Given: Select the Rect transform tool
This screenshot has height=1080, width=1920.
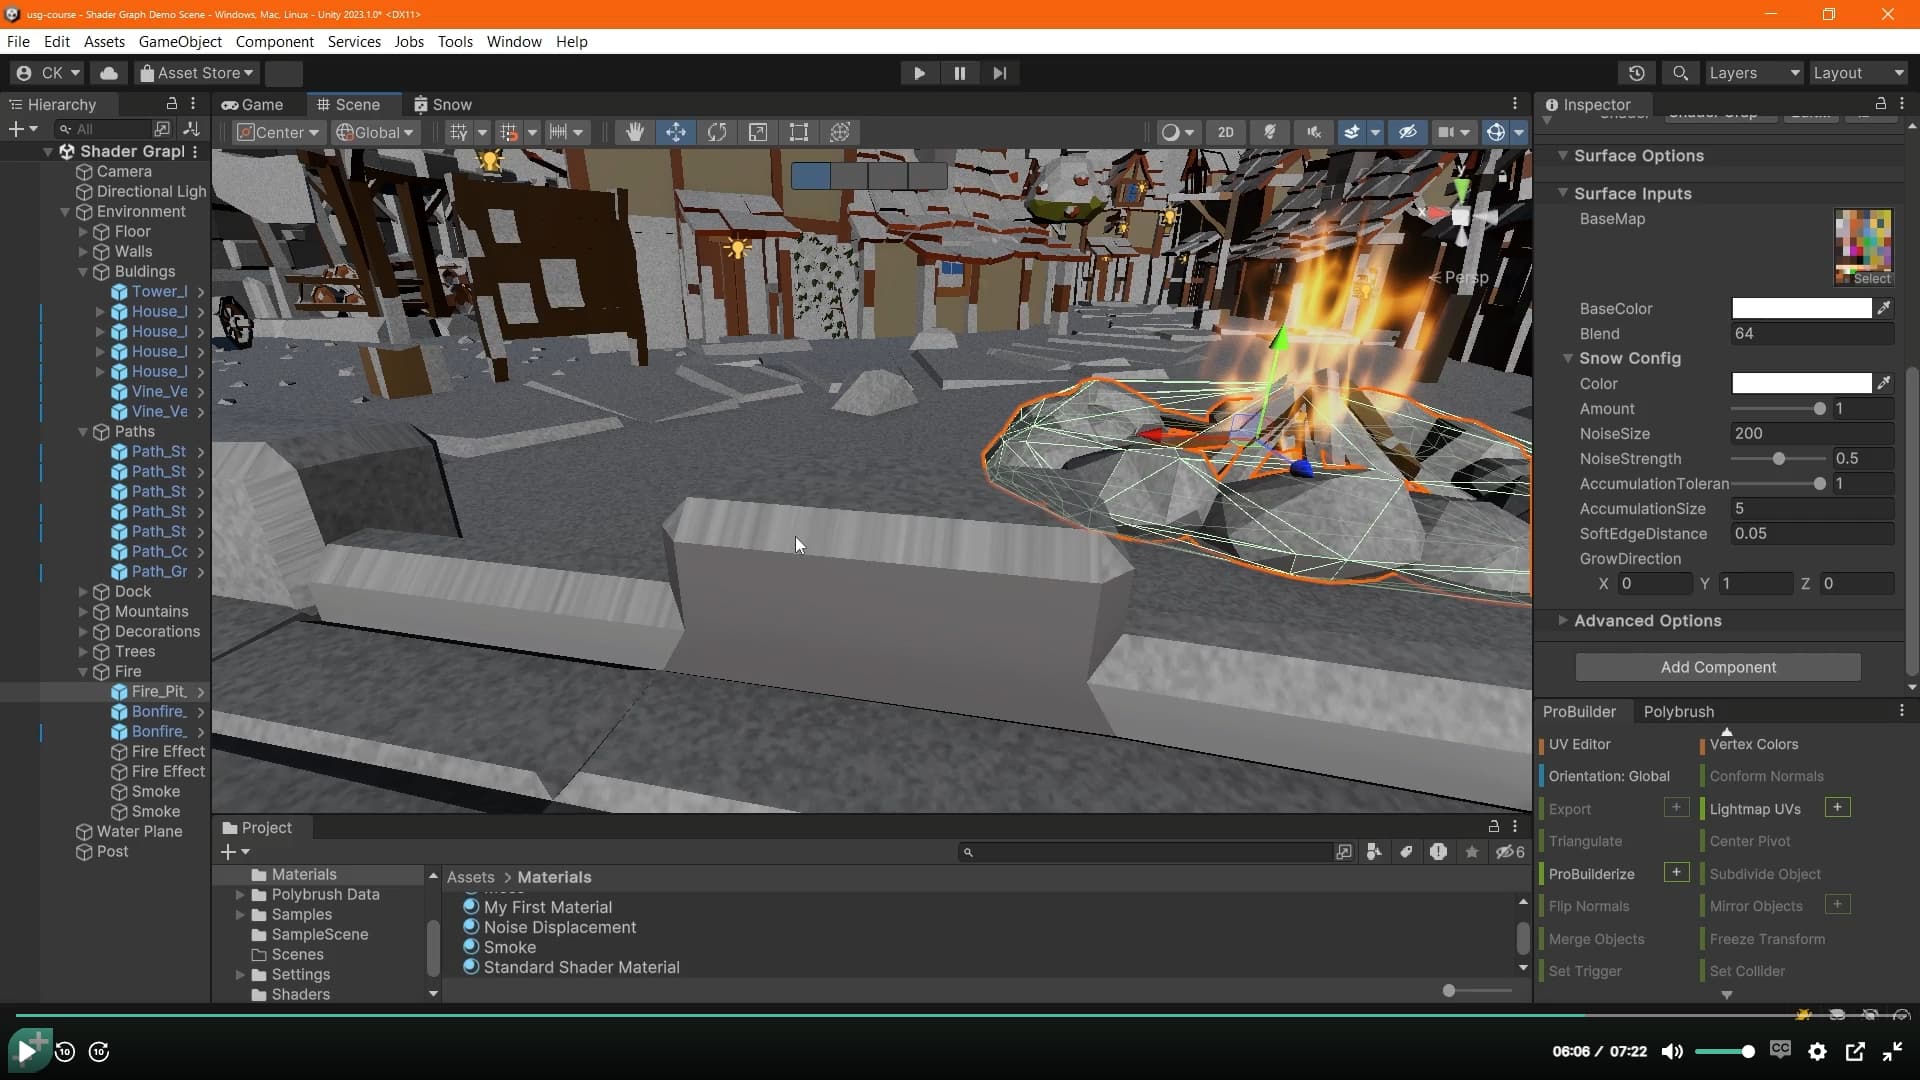Looking at the screenshot, I should [799, 132].
